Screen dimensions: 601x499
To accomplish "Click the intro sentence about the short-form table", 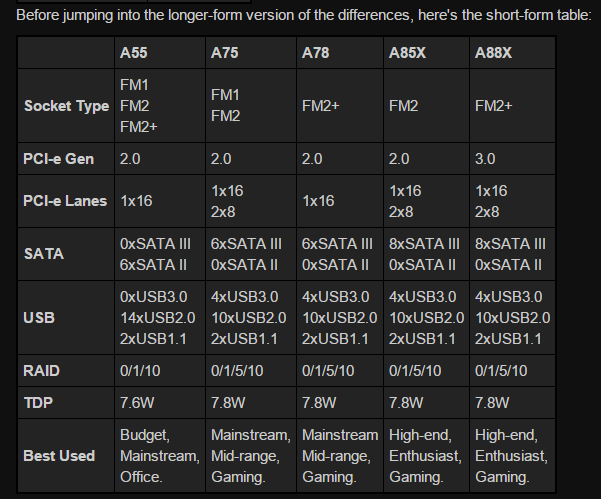I will pyautogui.click(x=304, y=16).
